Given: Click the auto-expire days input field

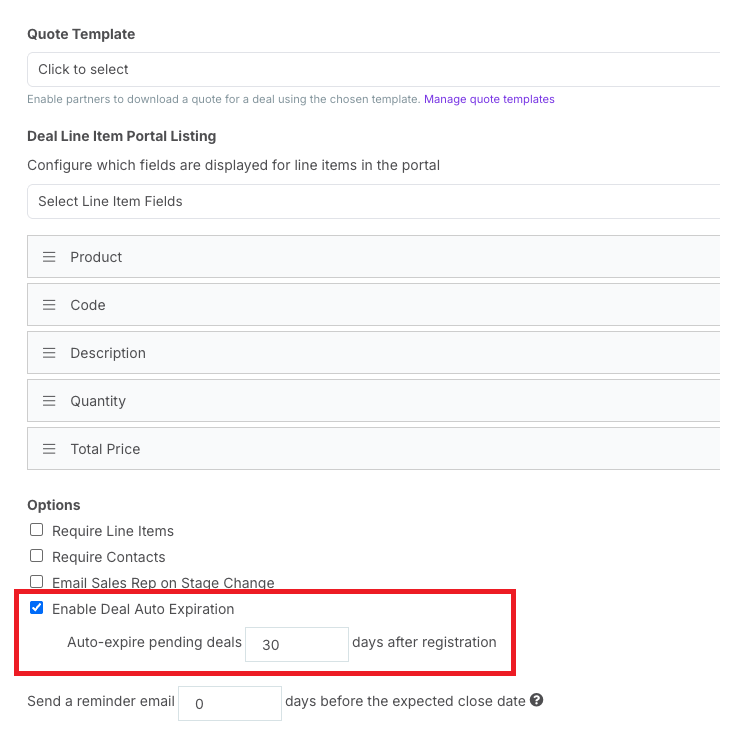Looking at the screenshot, I should pos(297,645).
